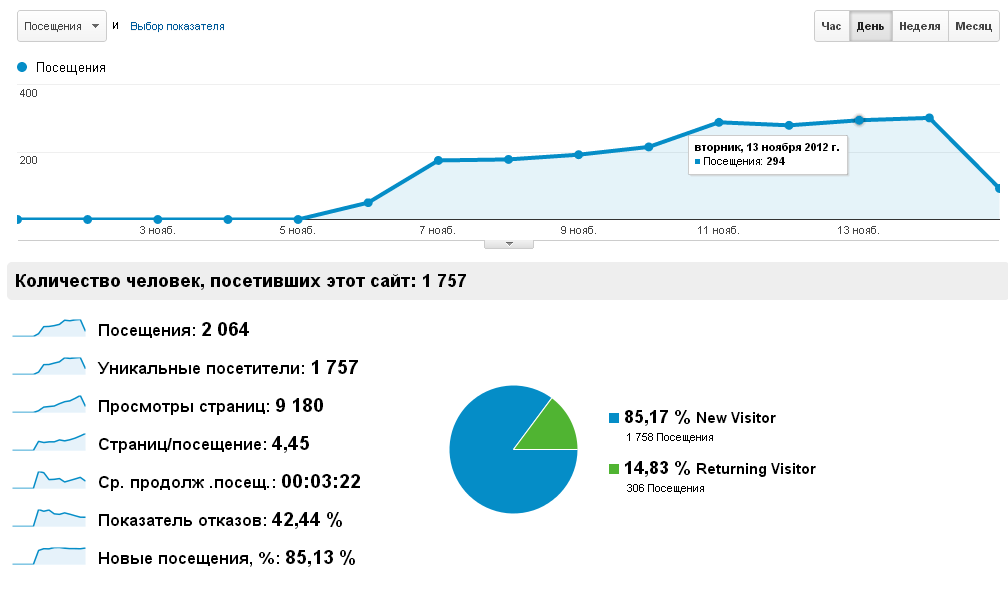The width and height of the screenshot is (1008, 606).
Task: Switch graph to Час view
Action: [831, 26]
